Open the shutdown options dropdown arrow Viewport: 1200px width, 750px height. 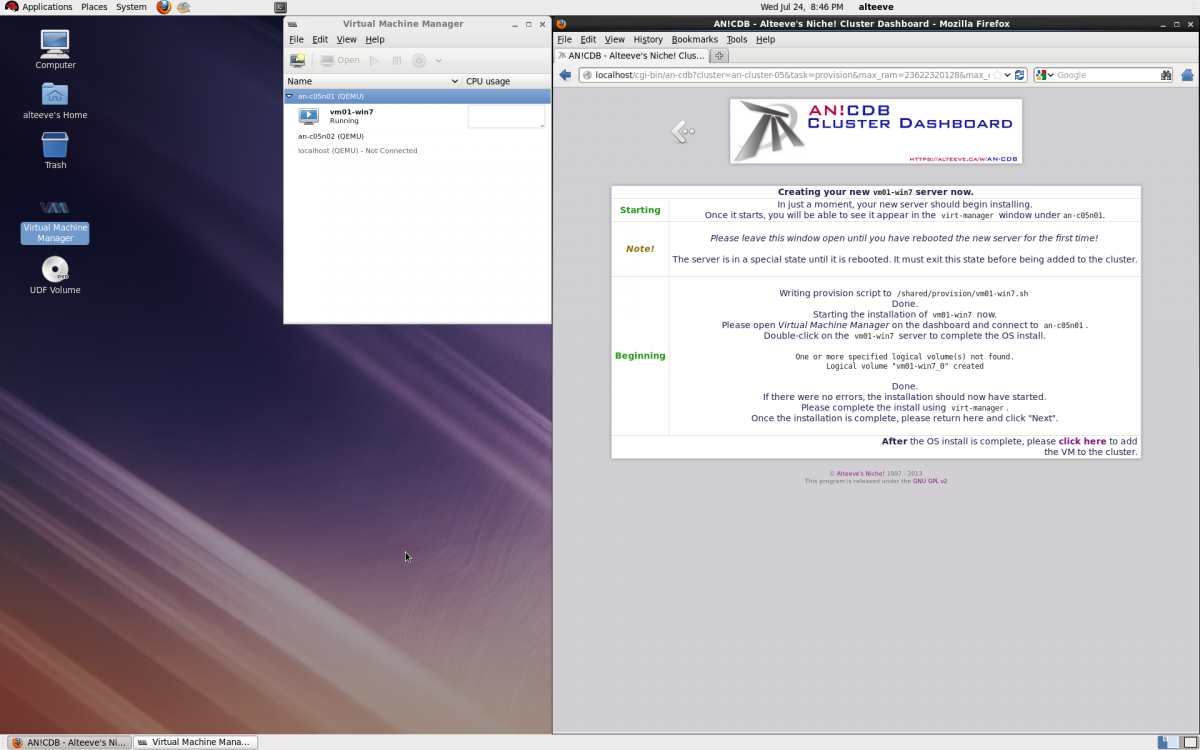pyautogui.click(x=438, y=61)
